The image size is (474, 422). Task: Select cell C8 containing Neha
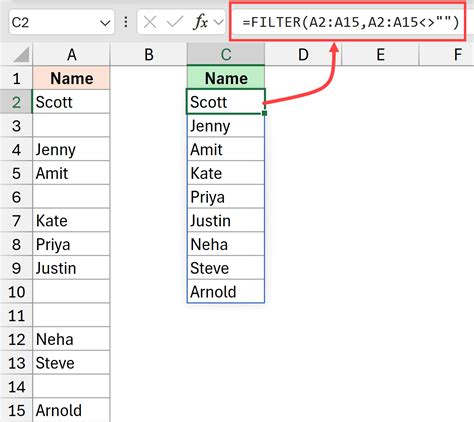(226, 244)
